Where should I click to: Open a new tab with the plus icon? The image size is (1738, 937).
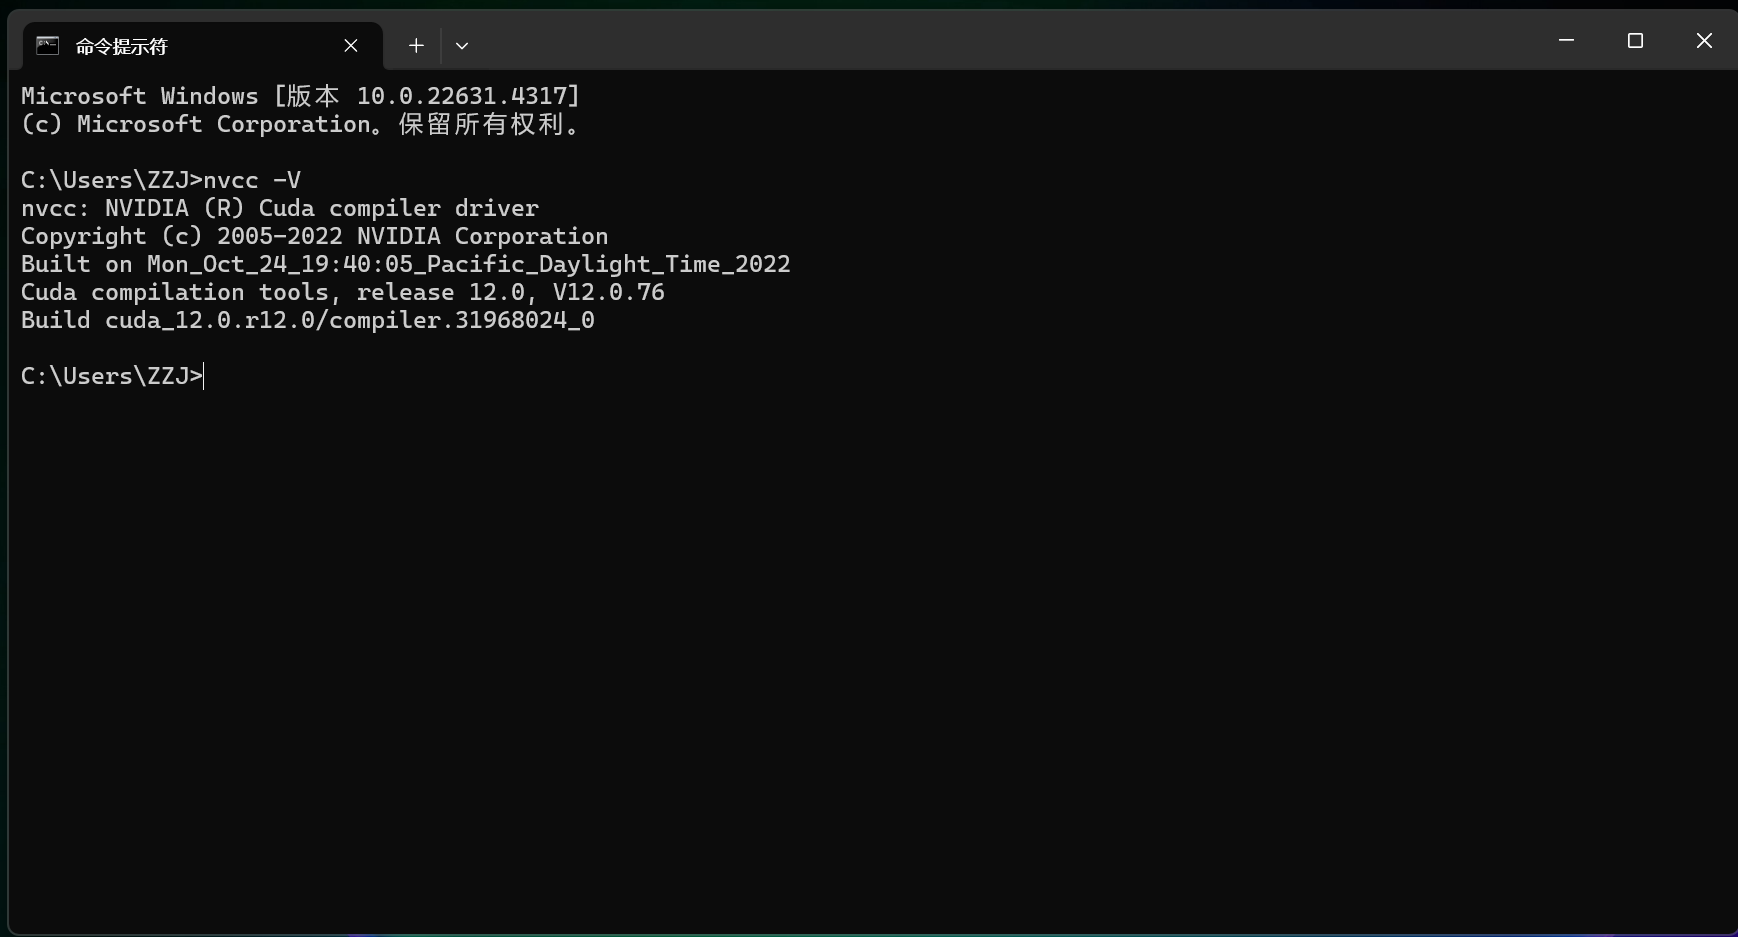416,45
